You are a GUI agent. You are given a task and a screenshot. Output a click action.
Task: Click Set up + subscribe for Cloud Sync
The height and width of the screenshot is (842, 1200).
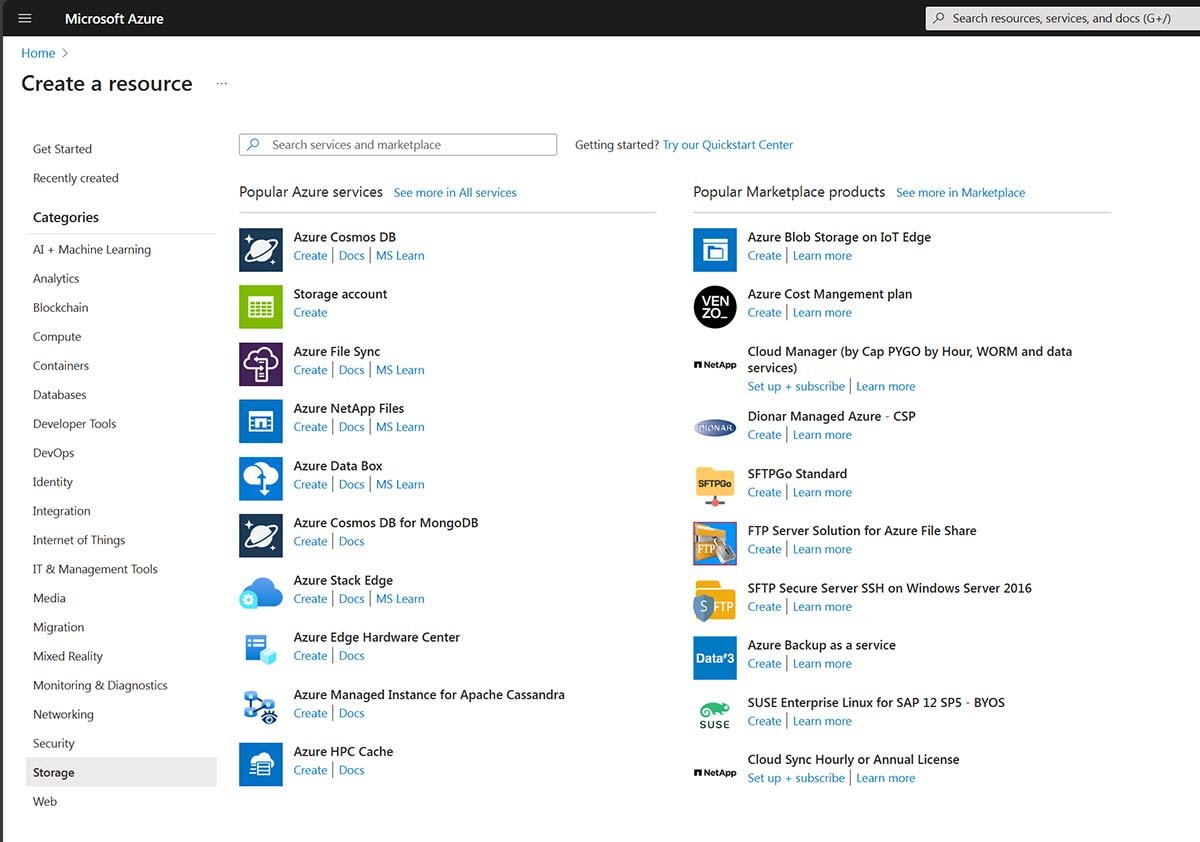[x=796, y=777]
